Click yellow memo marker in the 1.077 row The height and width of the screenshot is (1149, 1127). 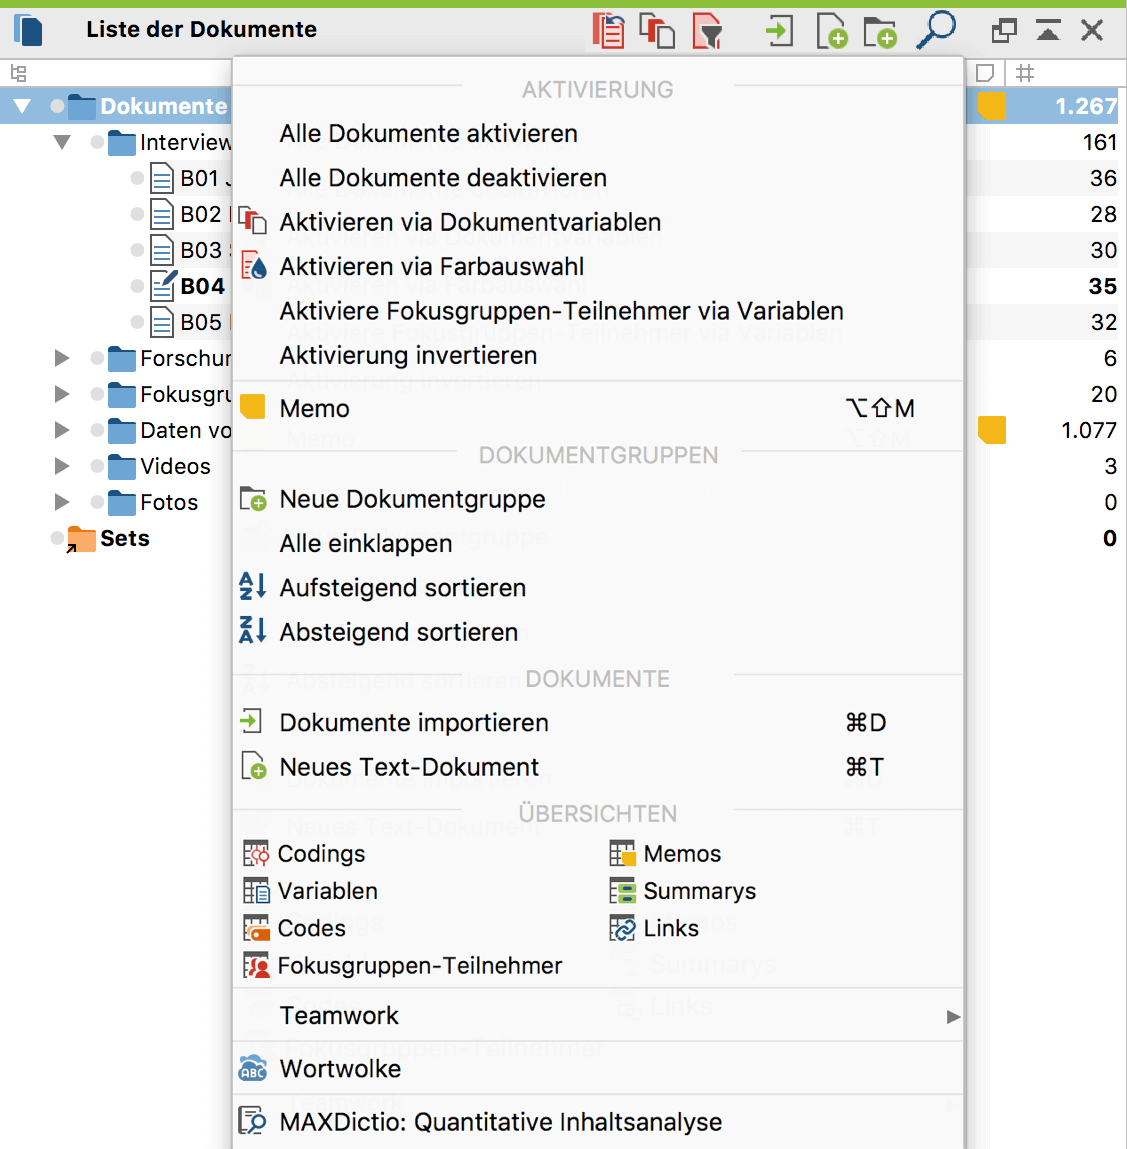point(992,430)
